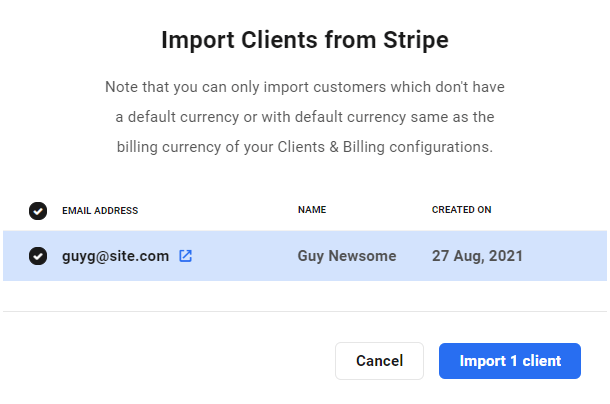This screenshot has width=610, height=404.
Task: Open guyg@site.com external link icon
Action: pyautogui.click(x=186, y=256)
